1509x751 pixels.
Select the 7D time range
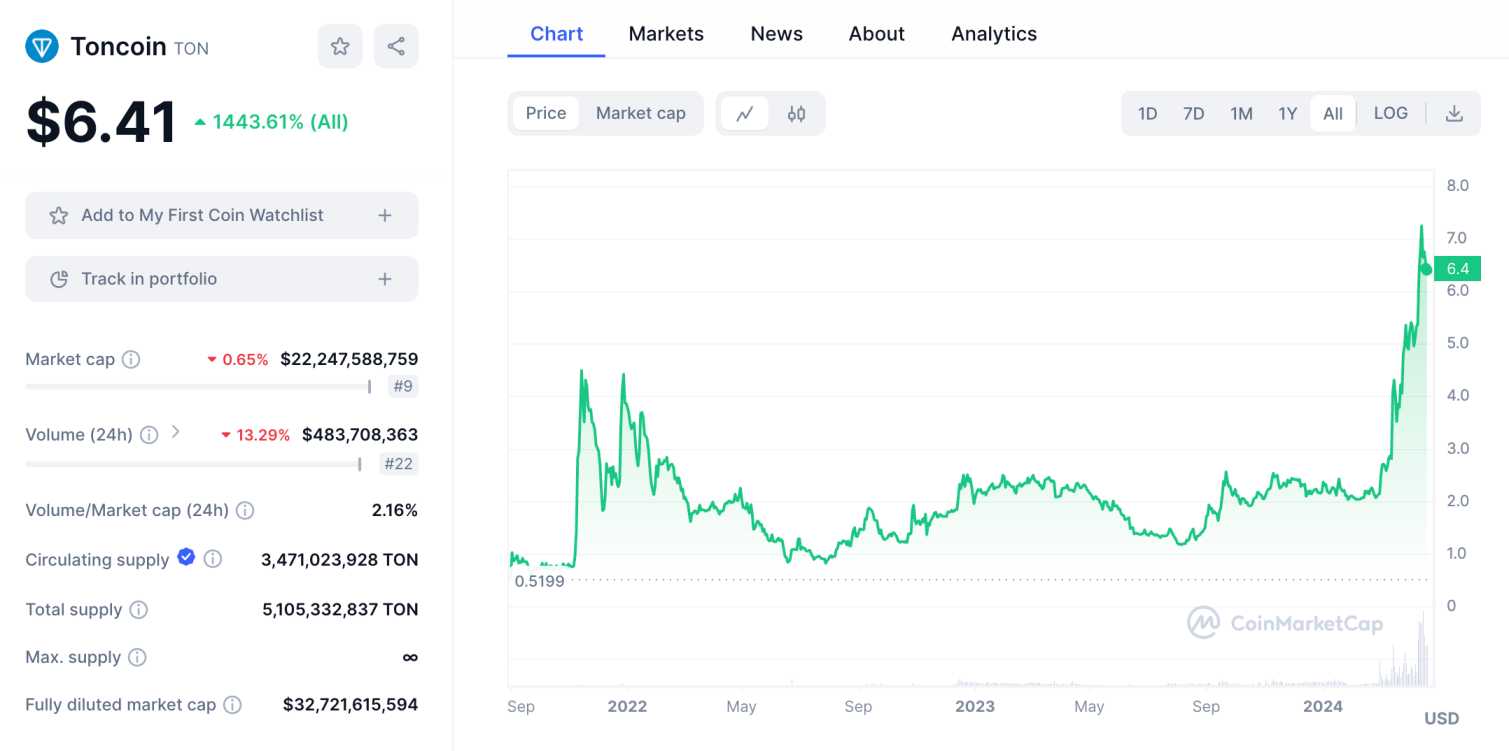point(1194,113)
